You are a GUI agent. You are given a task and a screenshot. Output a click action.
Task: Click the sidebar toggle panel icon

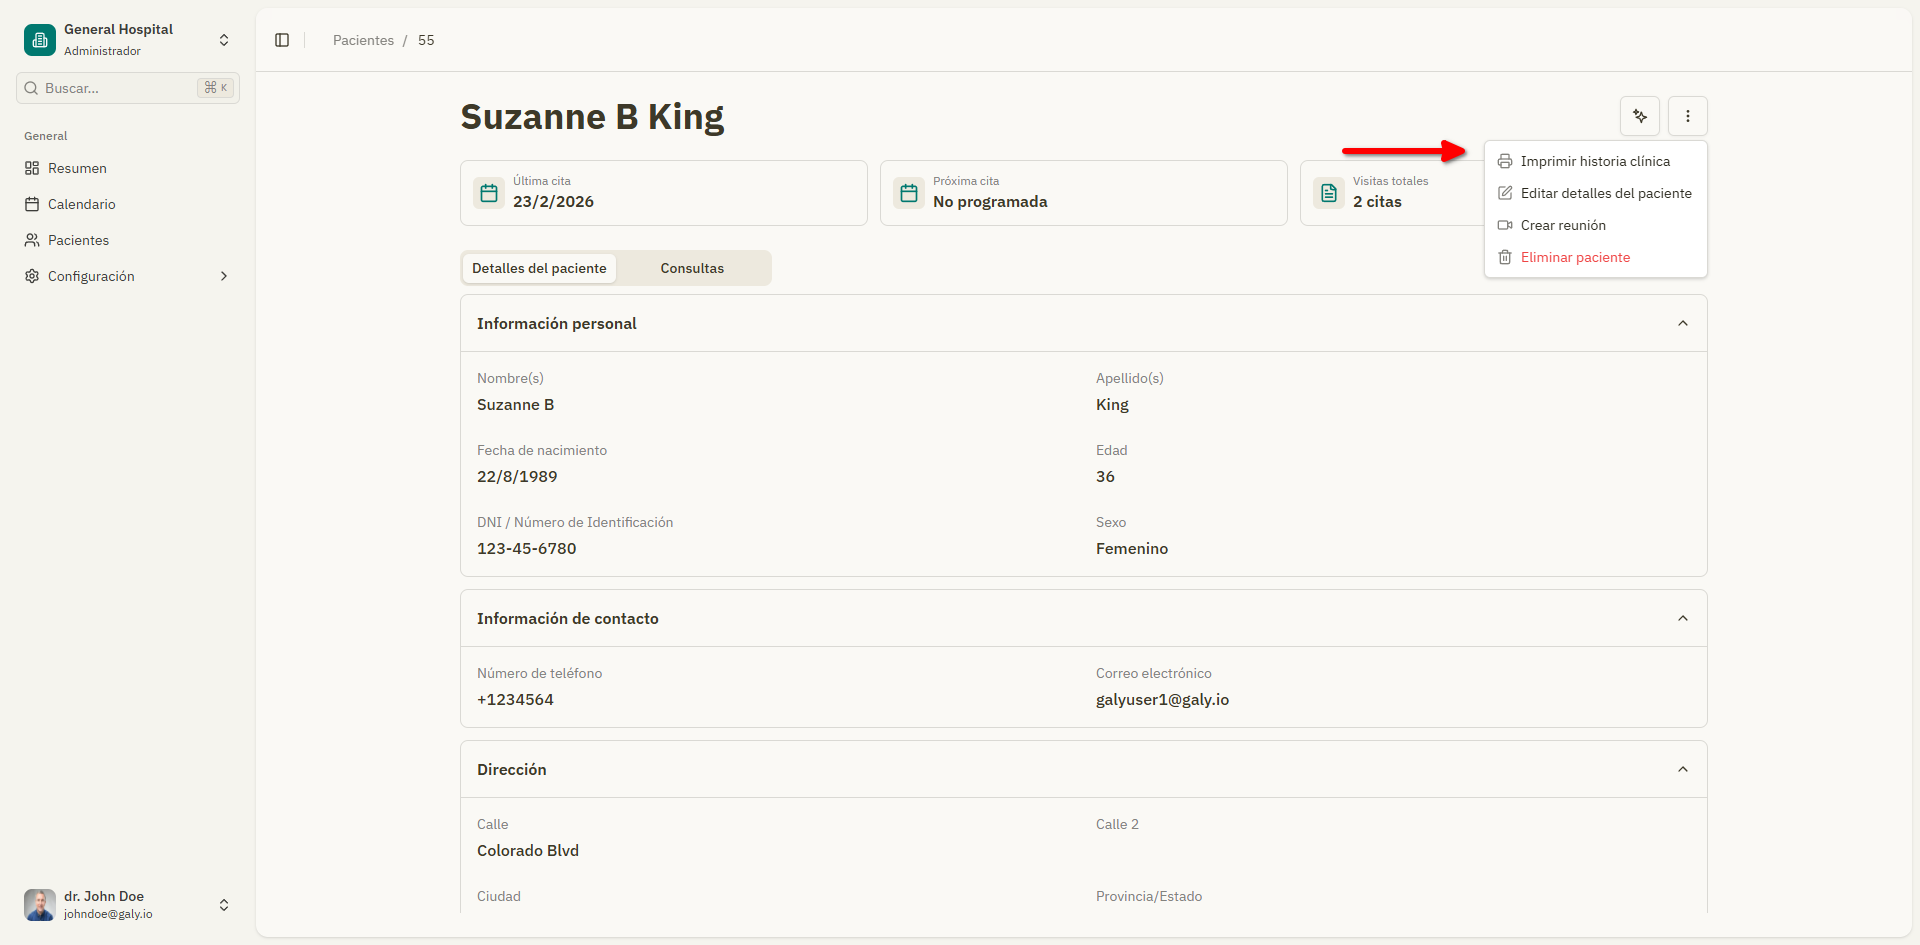(x=282, y=40)
